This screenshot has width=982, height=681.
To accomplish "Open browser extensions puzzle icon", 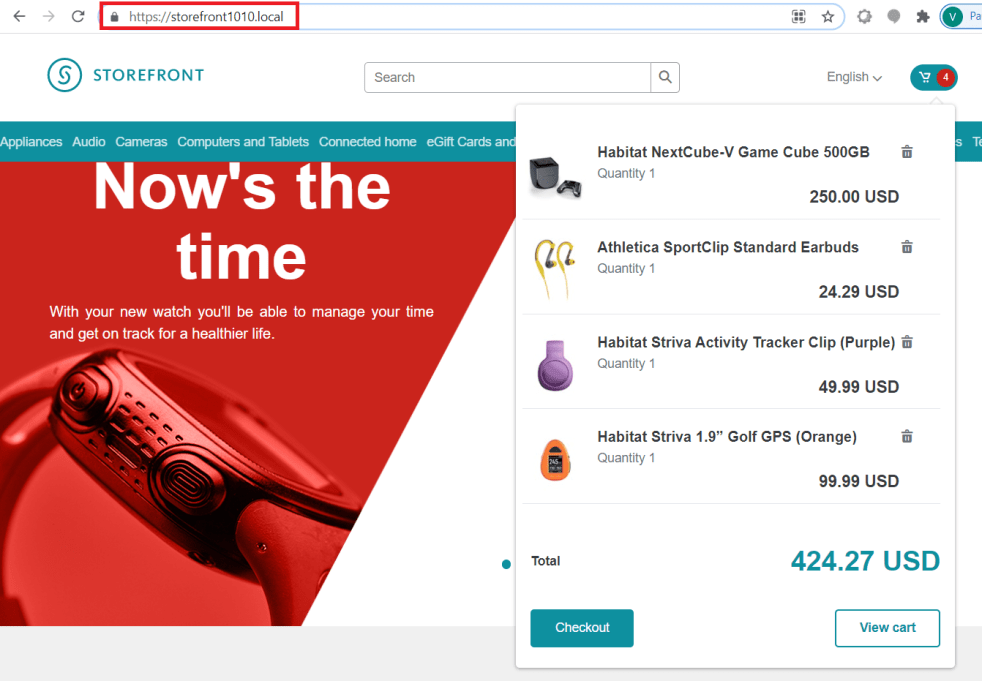I will click(x=923, y=17).
